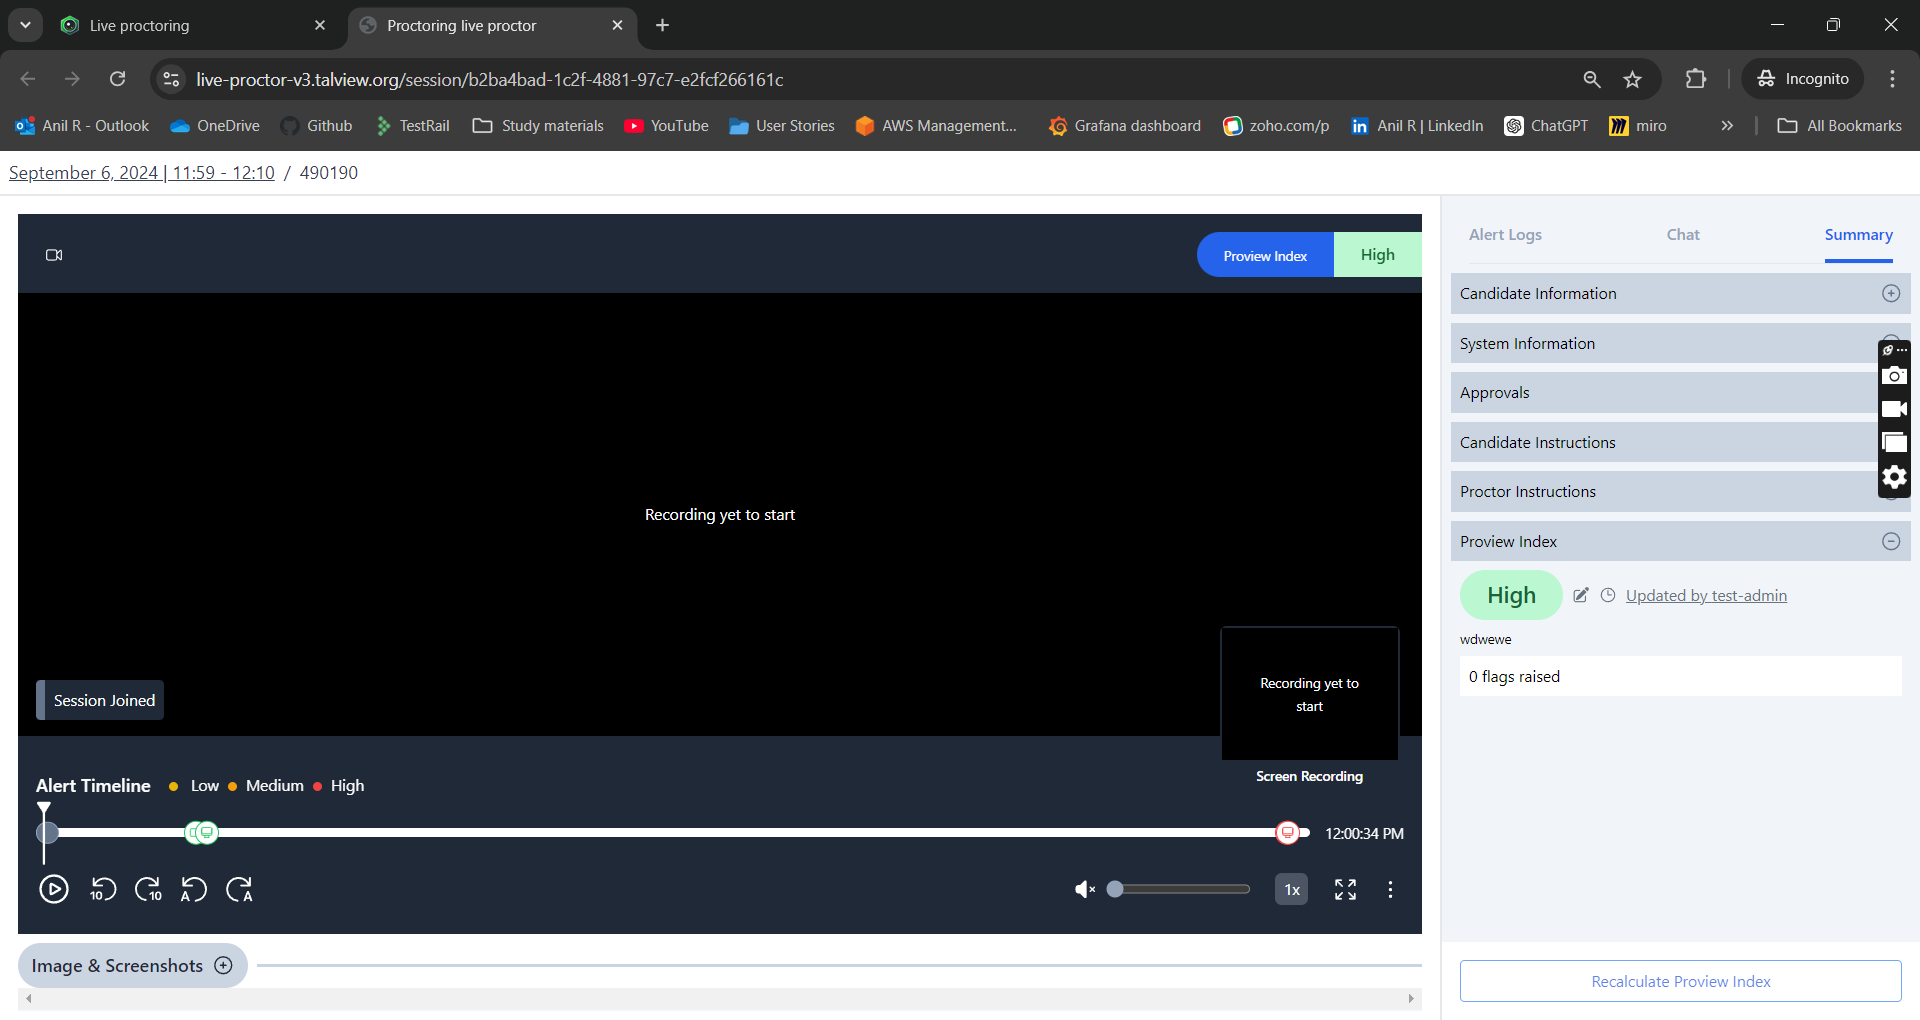Open a new browser tab
The image size is (1920, 1020).
click(x=662, y=25)
